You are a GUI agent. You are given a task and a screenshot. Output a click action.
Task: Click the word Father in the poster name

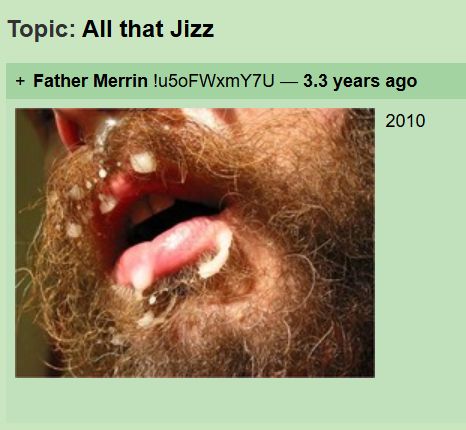(60, 81)
